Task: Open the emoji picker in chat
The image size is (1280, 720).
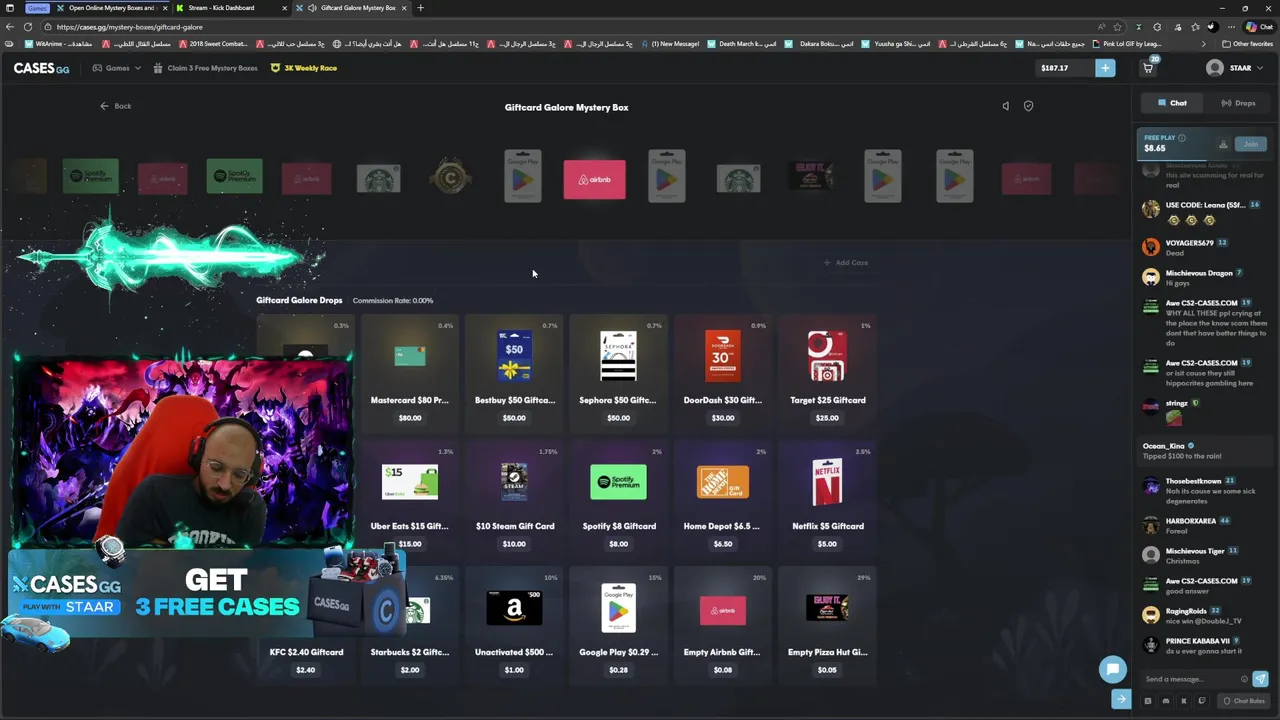Action: coord(1244,679)
